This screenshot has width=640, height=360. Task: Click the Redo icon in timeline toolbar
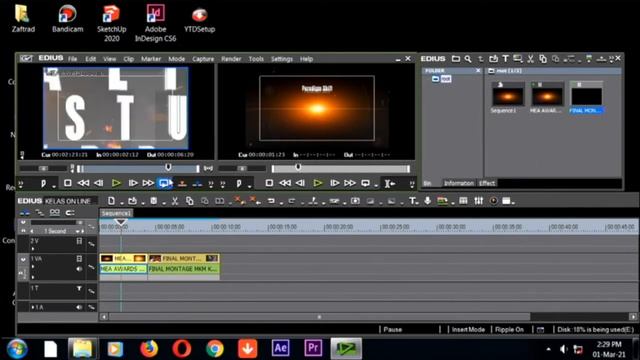[291, 201]
